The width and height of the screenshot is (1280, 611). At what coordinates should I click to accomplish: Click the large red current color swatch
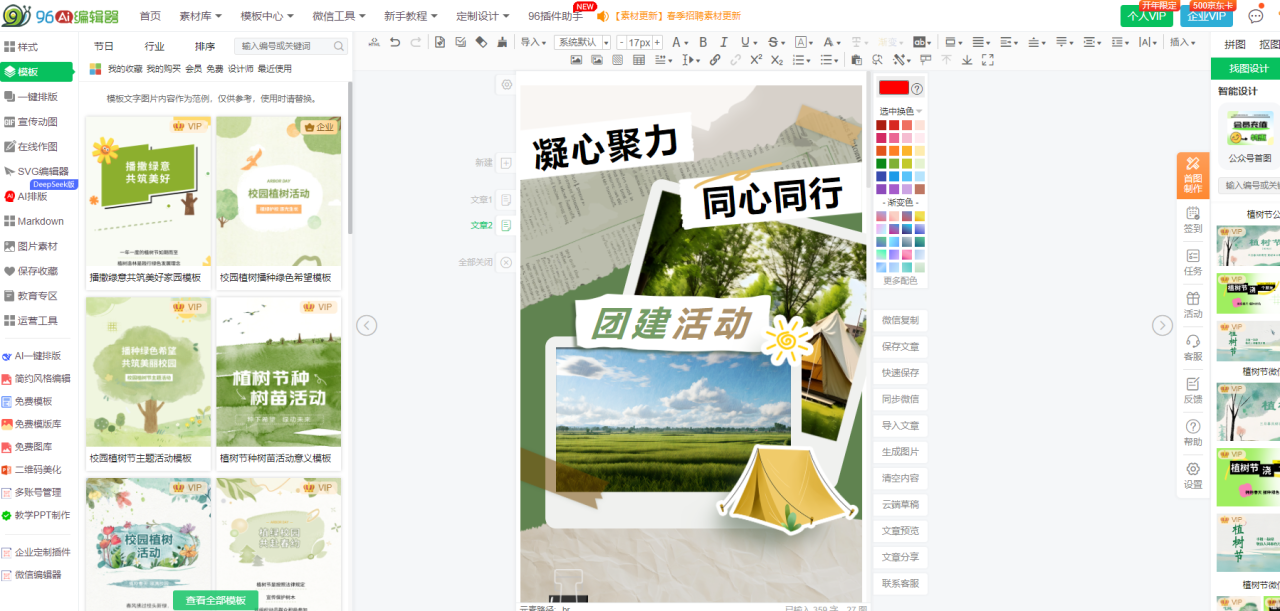(x=893, y=88)
